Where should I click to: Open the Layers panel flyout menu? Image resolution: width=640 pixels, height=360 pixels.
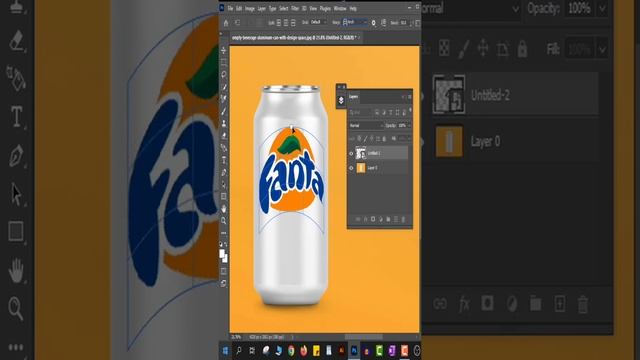click(x=410, y=97)
